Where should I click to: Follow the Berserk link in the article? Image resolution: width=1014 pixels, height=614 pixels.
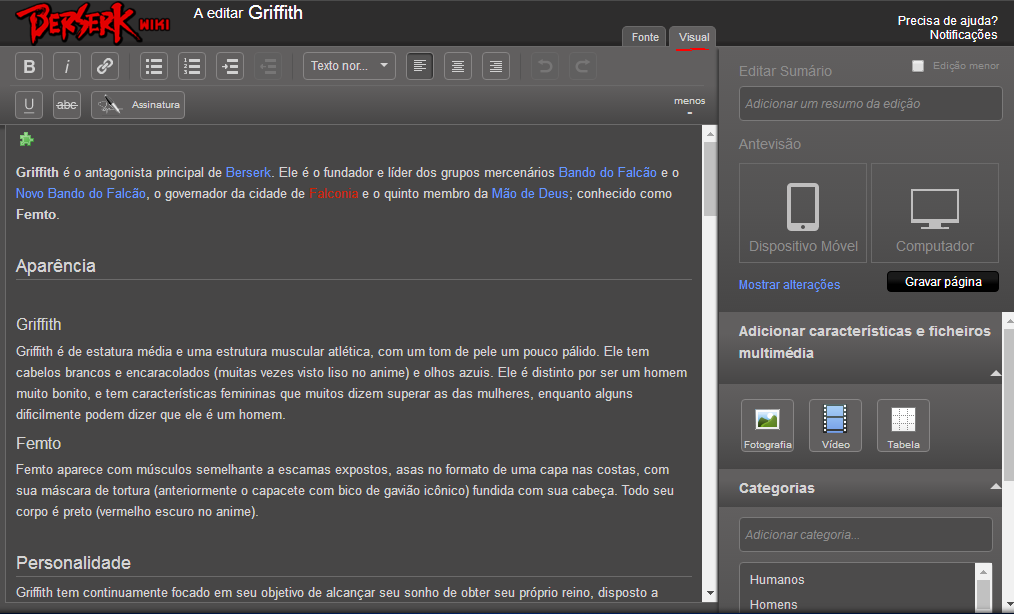248,173
